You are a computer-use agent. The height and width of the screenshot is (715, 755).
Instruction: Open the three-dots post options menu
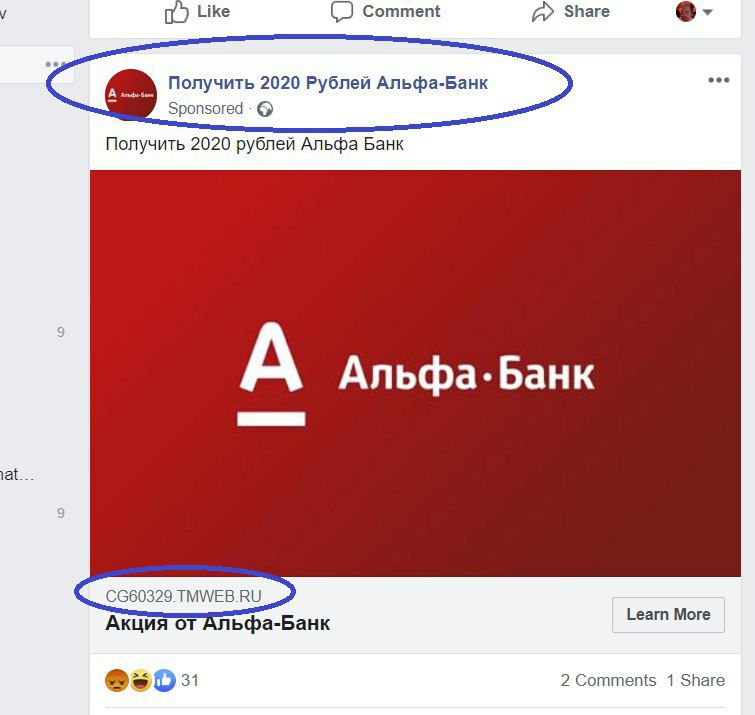click(718, 80)
